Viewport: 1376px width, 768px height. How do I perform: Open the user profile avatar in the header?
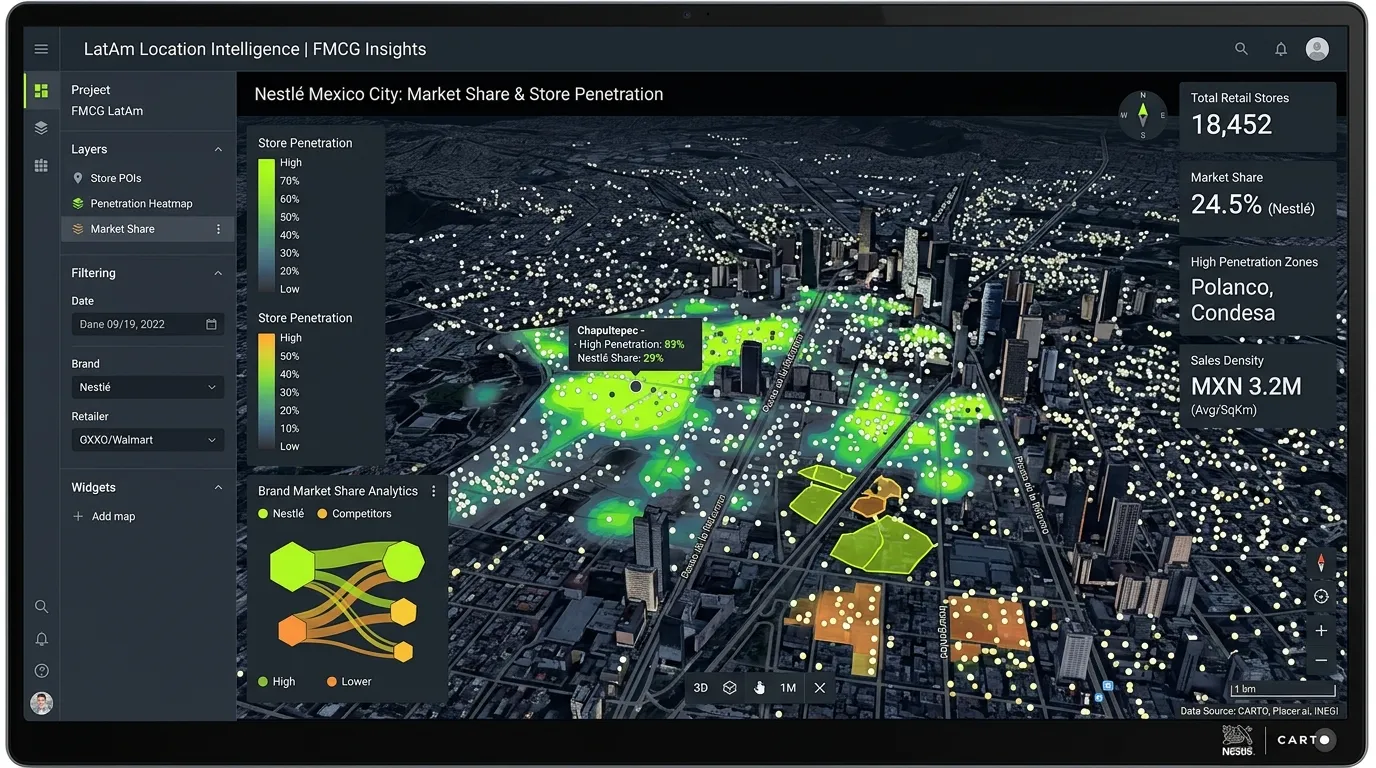pyautogui.click(x=1317, y=48)
